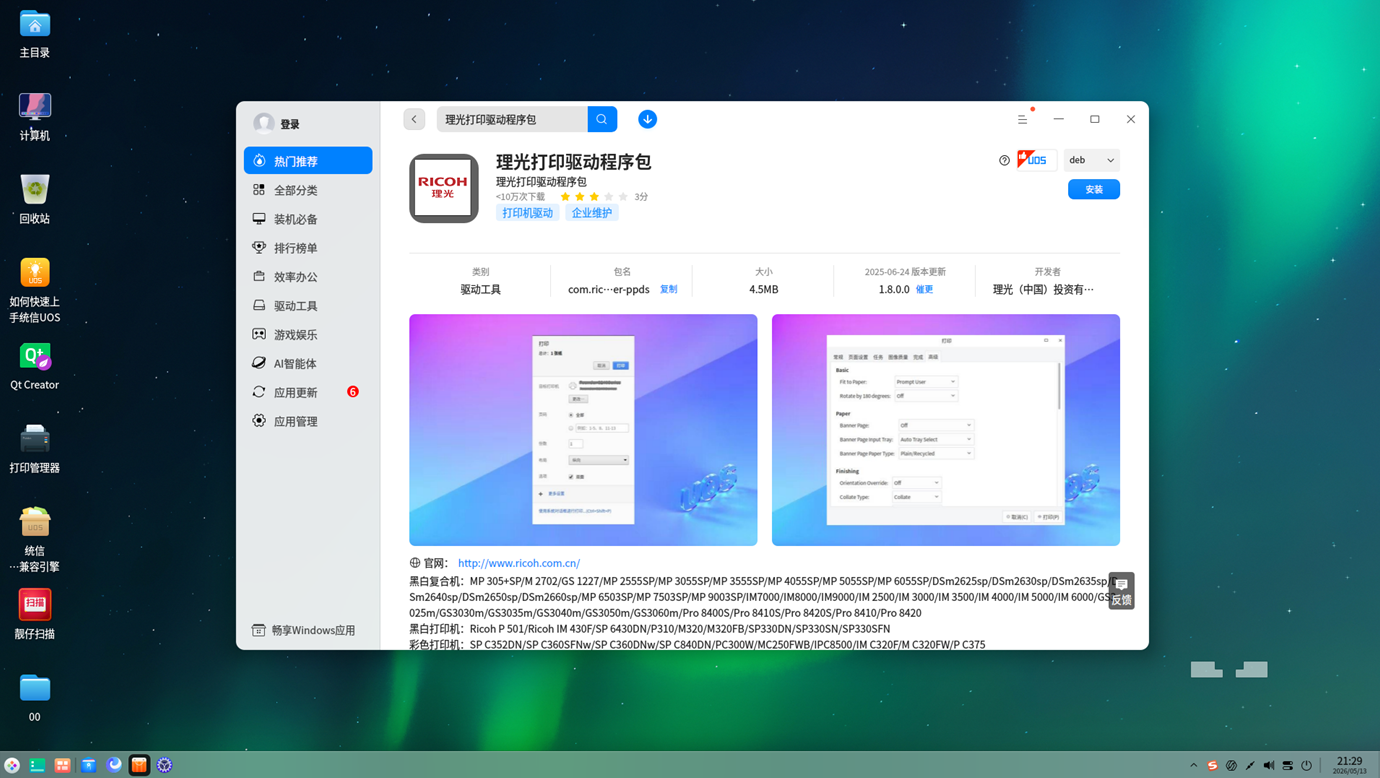The width and height of the screenshot is (1380, 778).
Task: Click the RICOH app logo
Action: tap(444, 188)
